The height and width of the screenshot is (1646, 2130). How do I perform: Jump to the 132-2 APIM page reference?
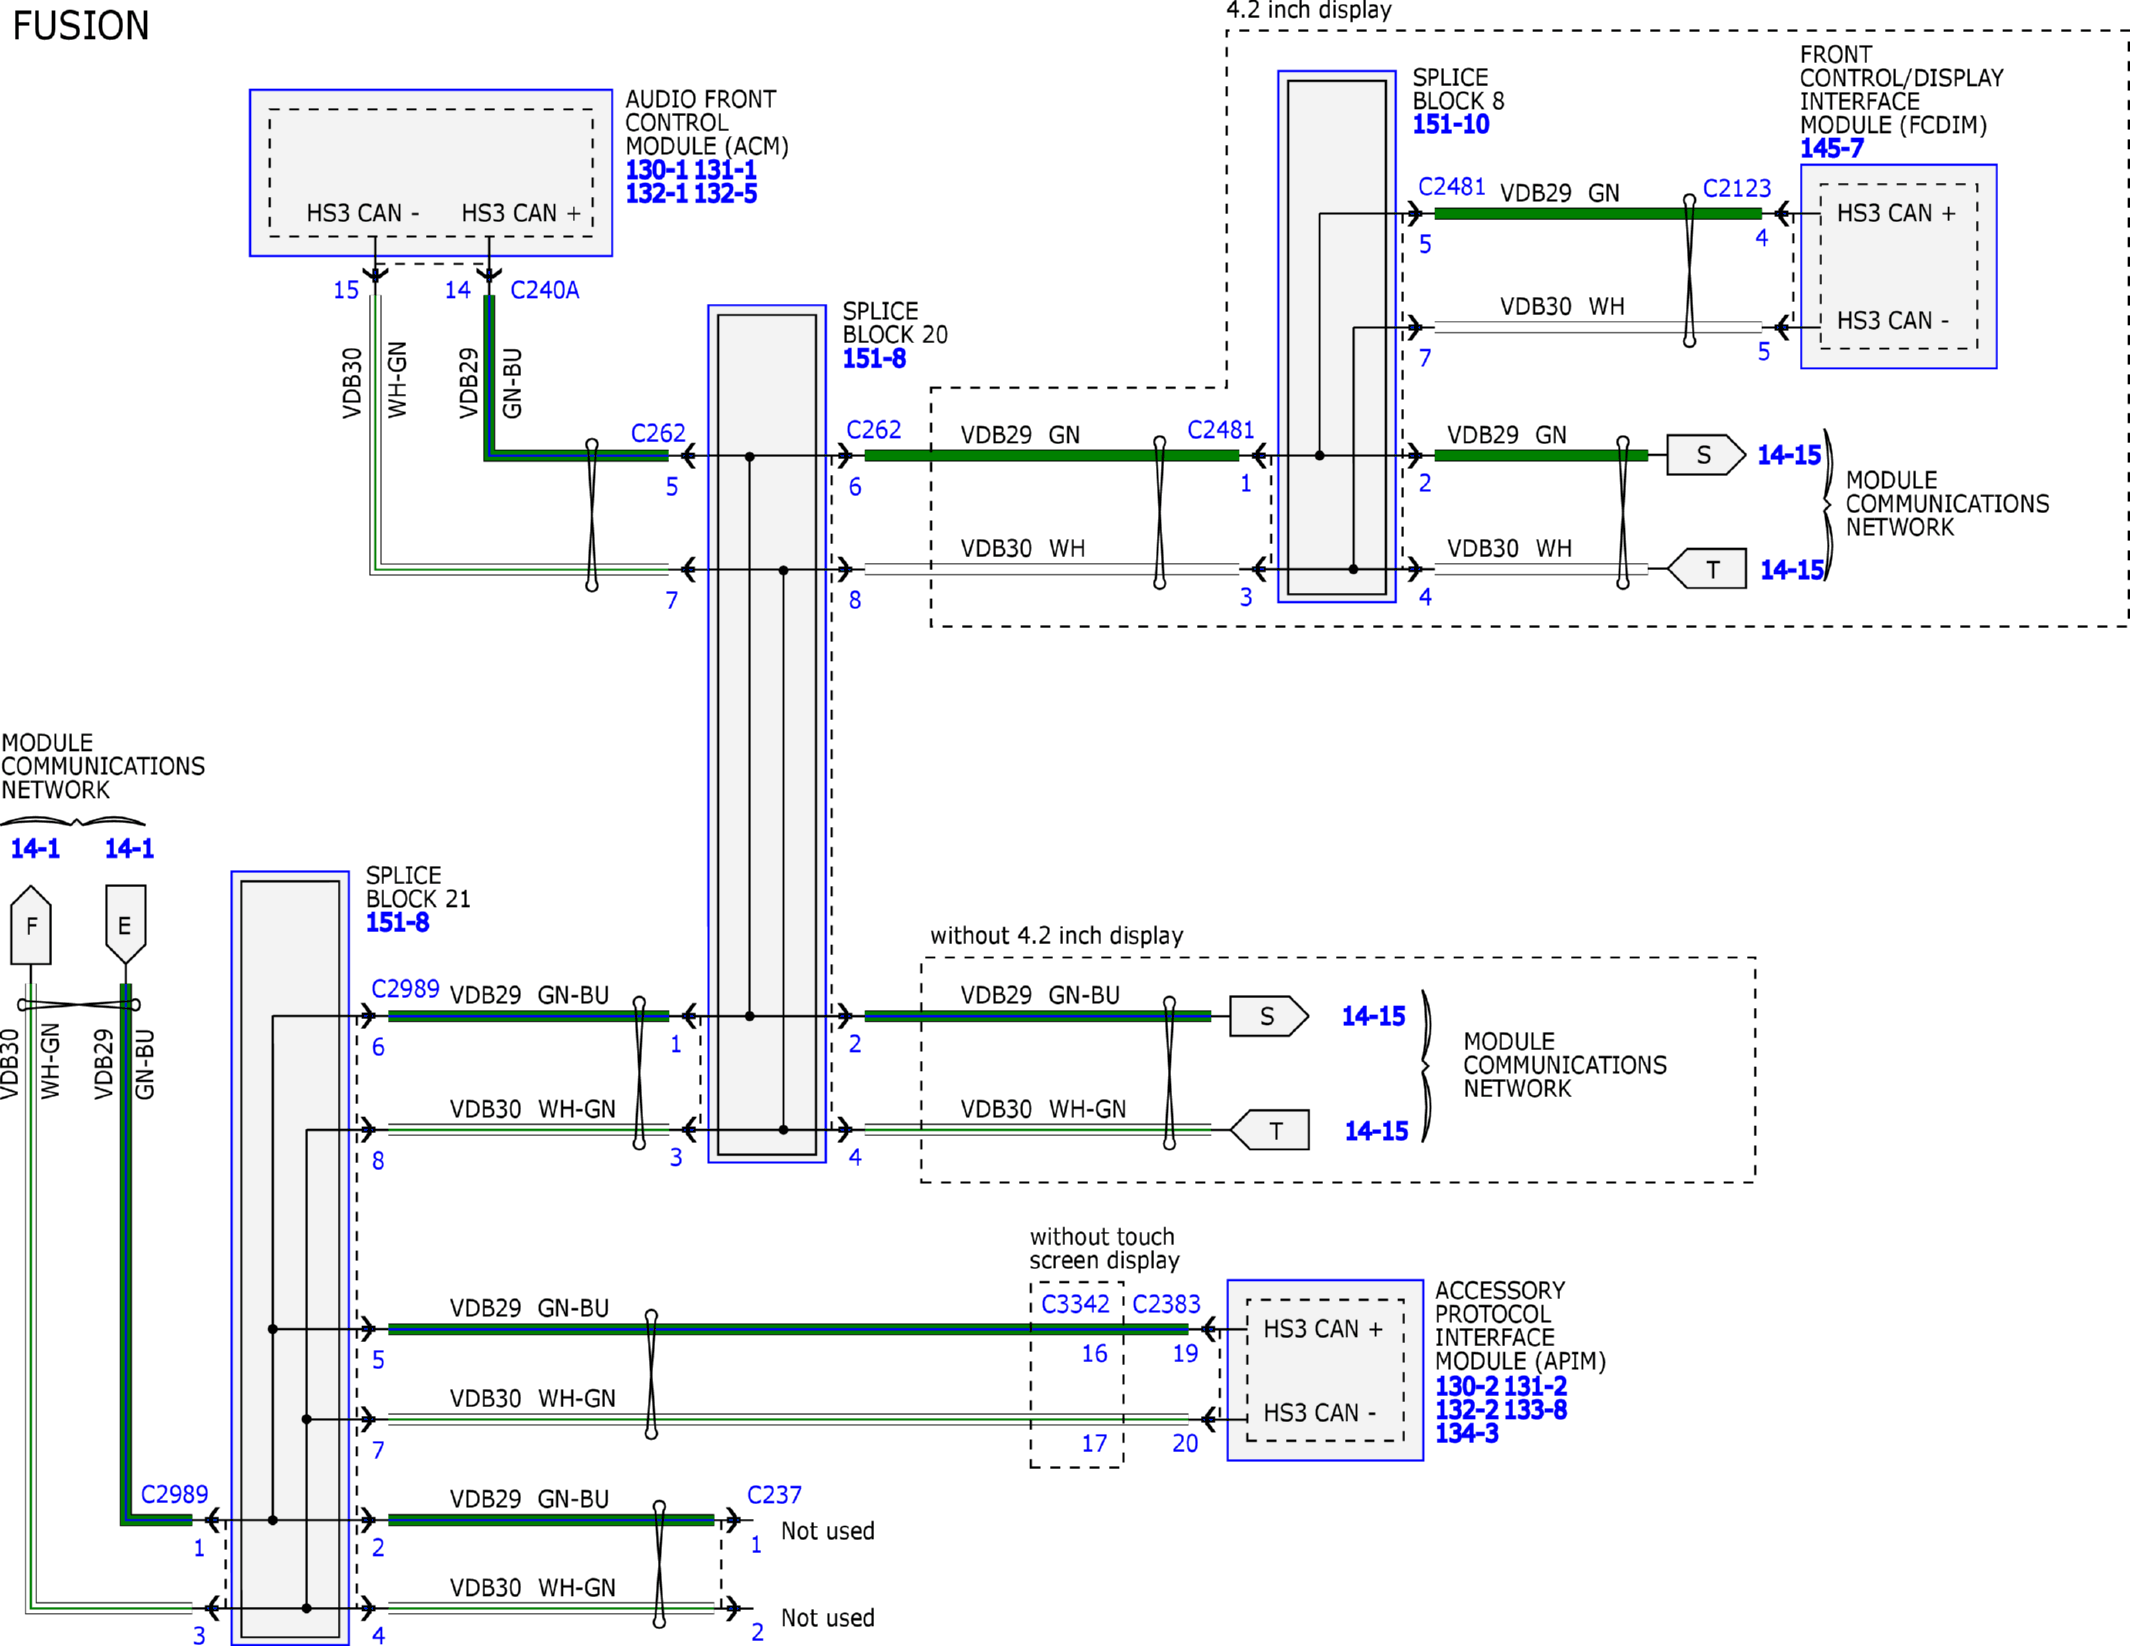[1466, 1410]
